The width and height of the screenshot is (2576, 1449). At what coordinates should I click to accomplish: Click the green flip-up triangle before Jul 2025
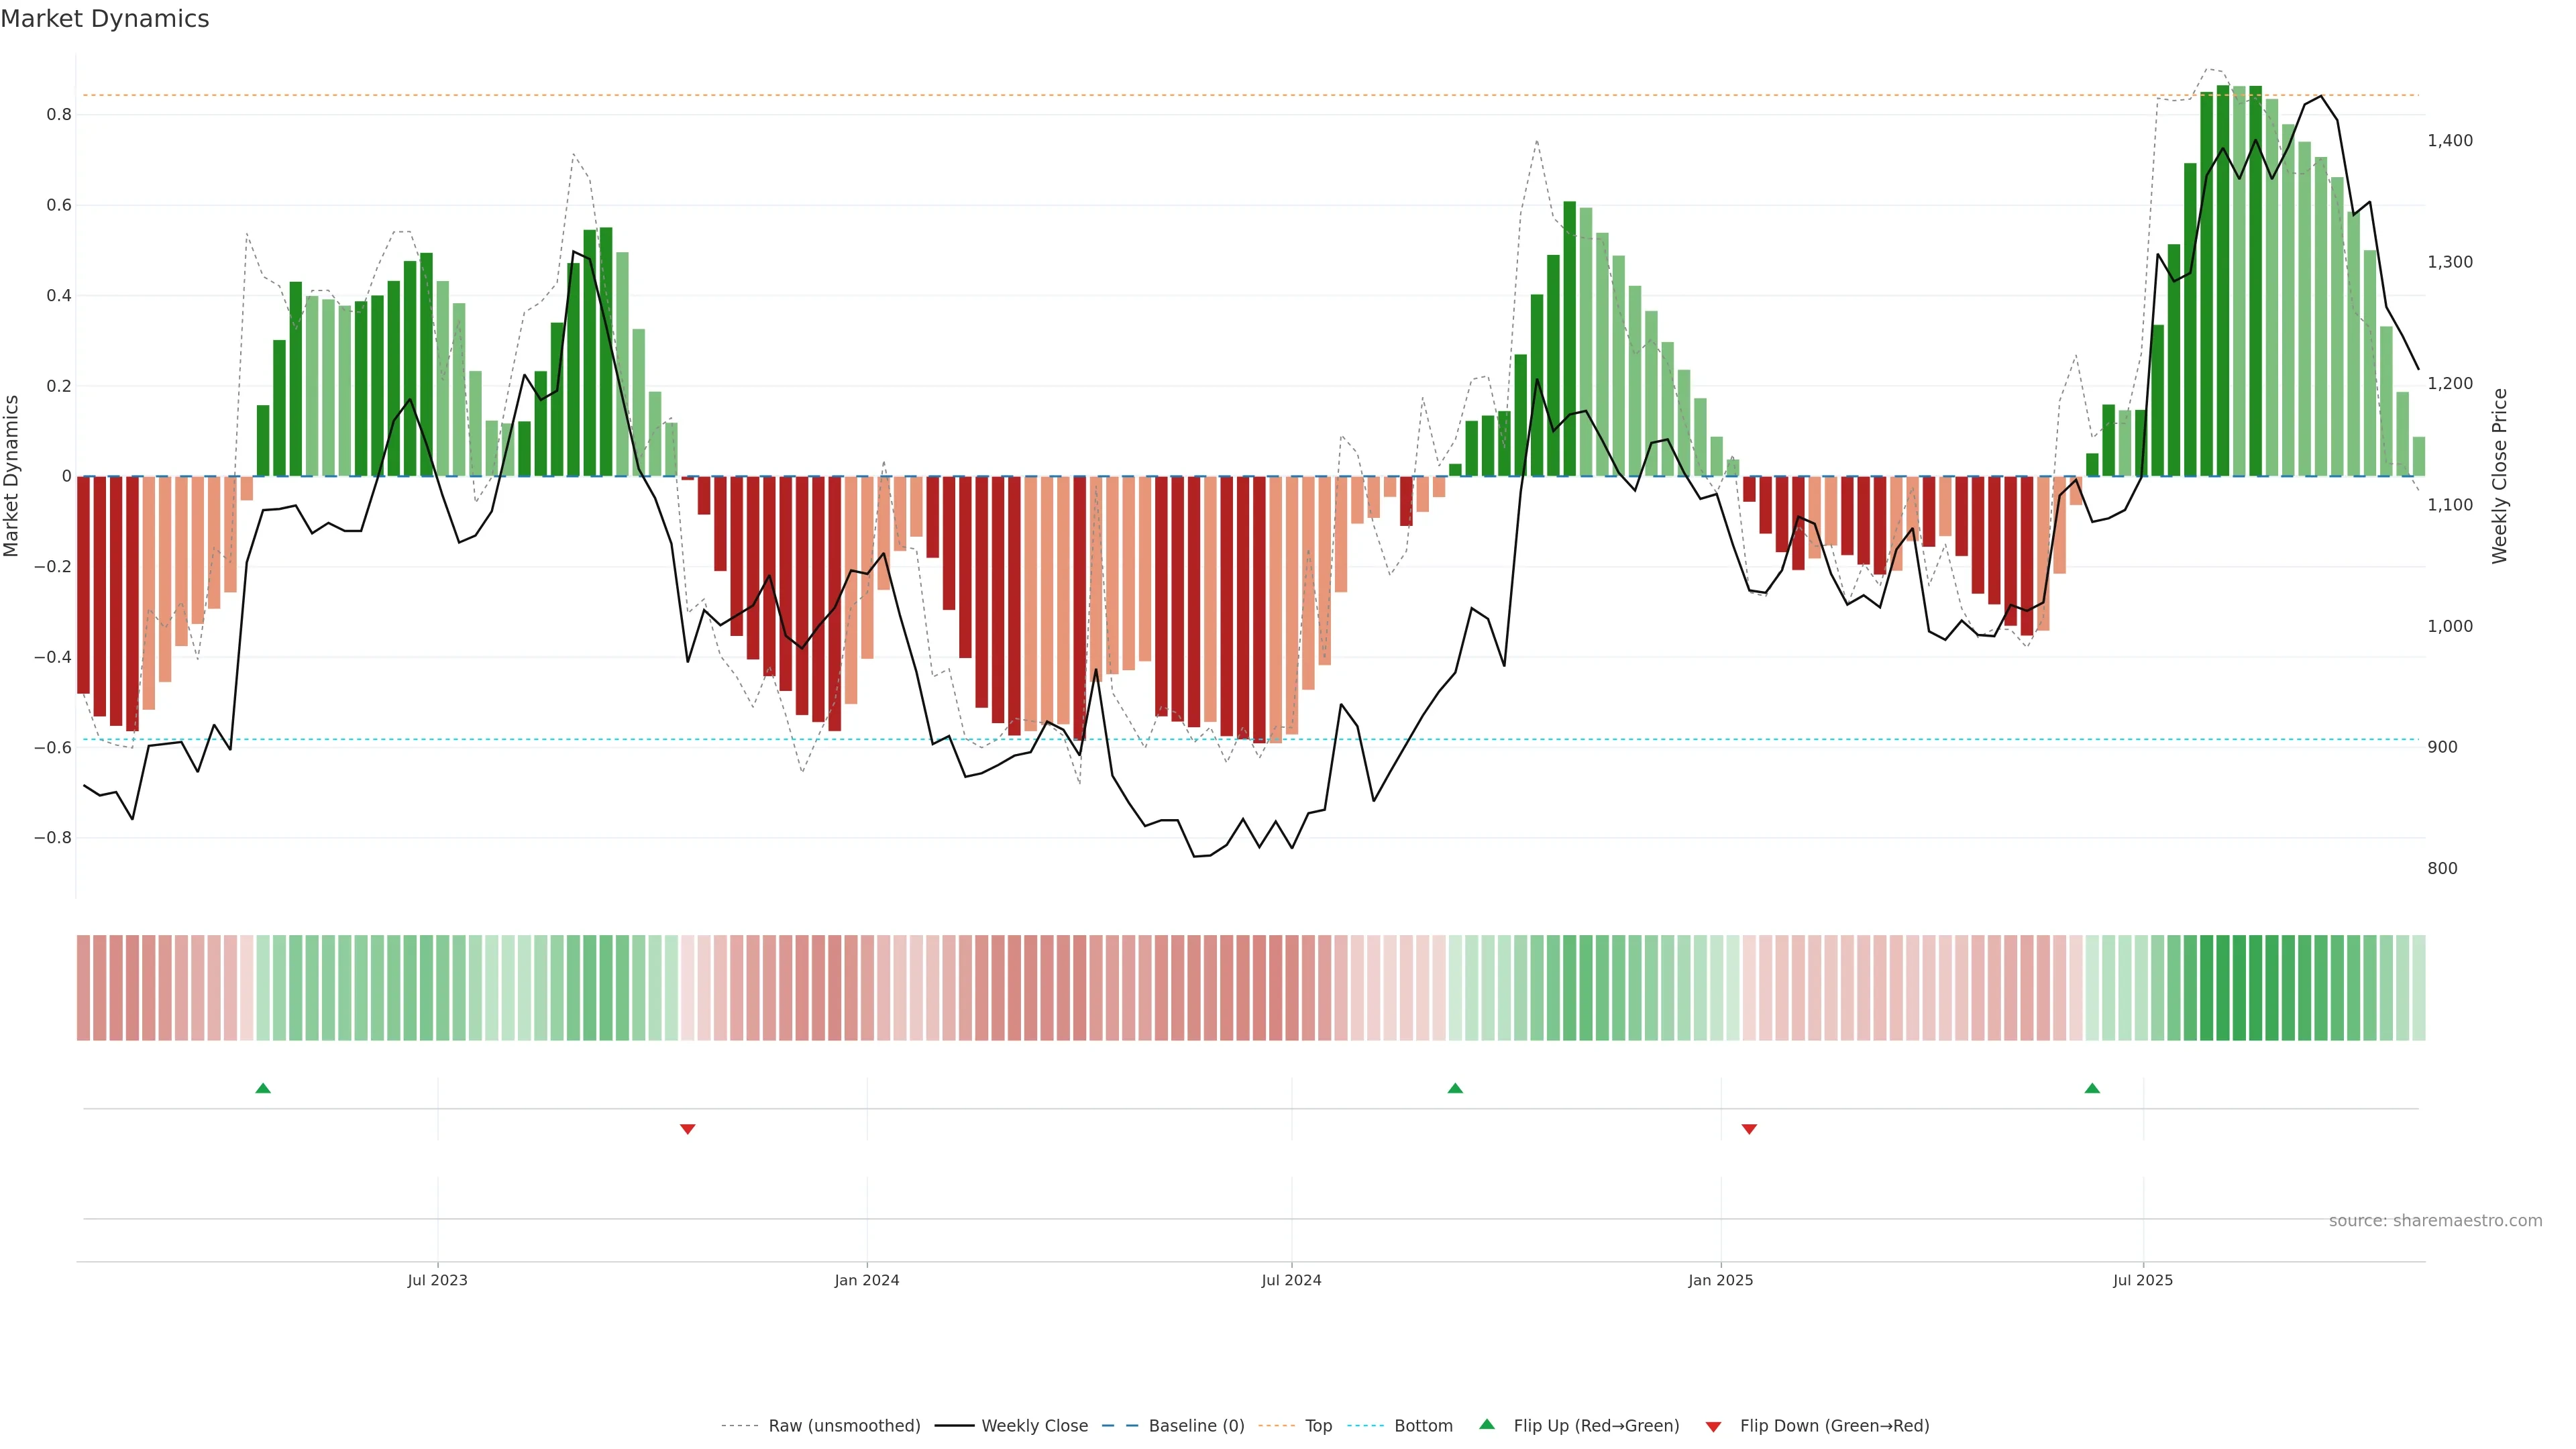coord(2092,1088)
